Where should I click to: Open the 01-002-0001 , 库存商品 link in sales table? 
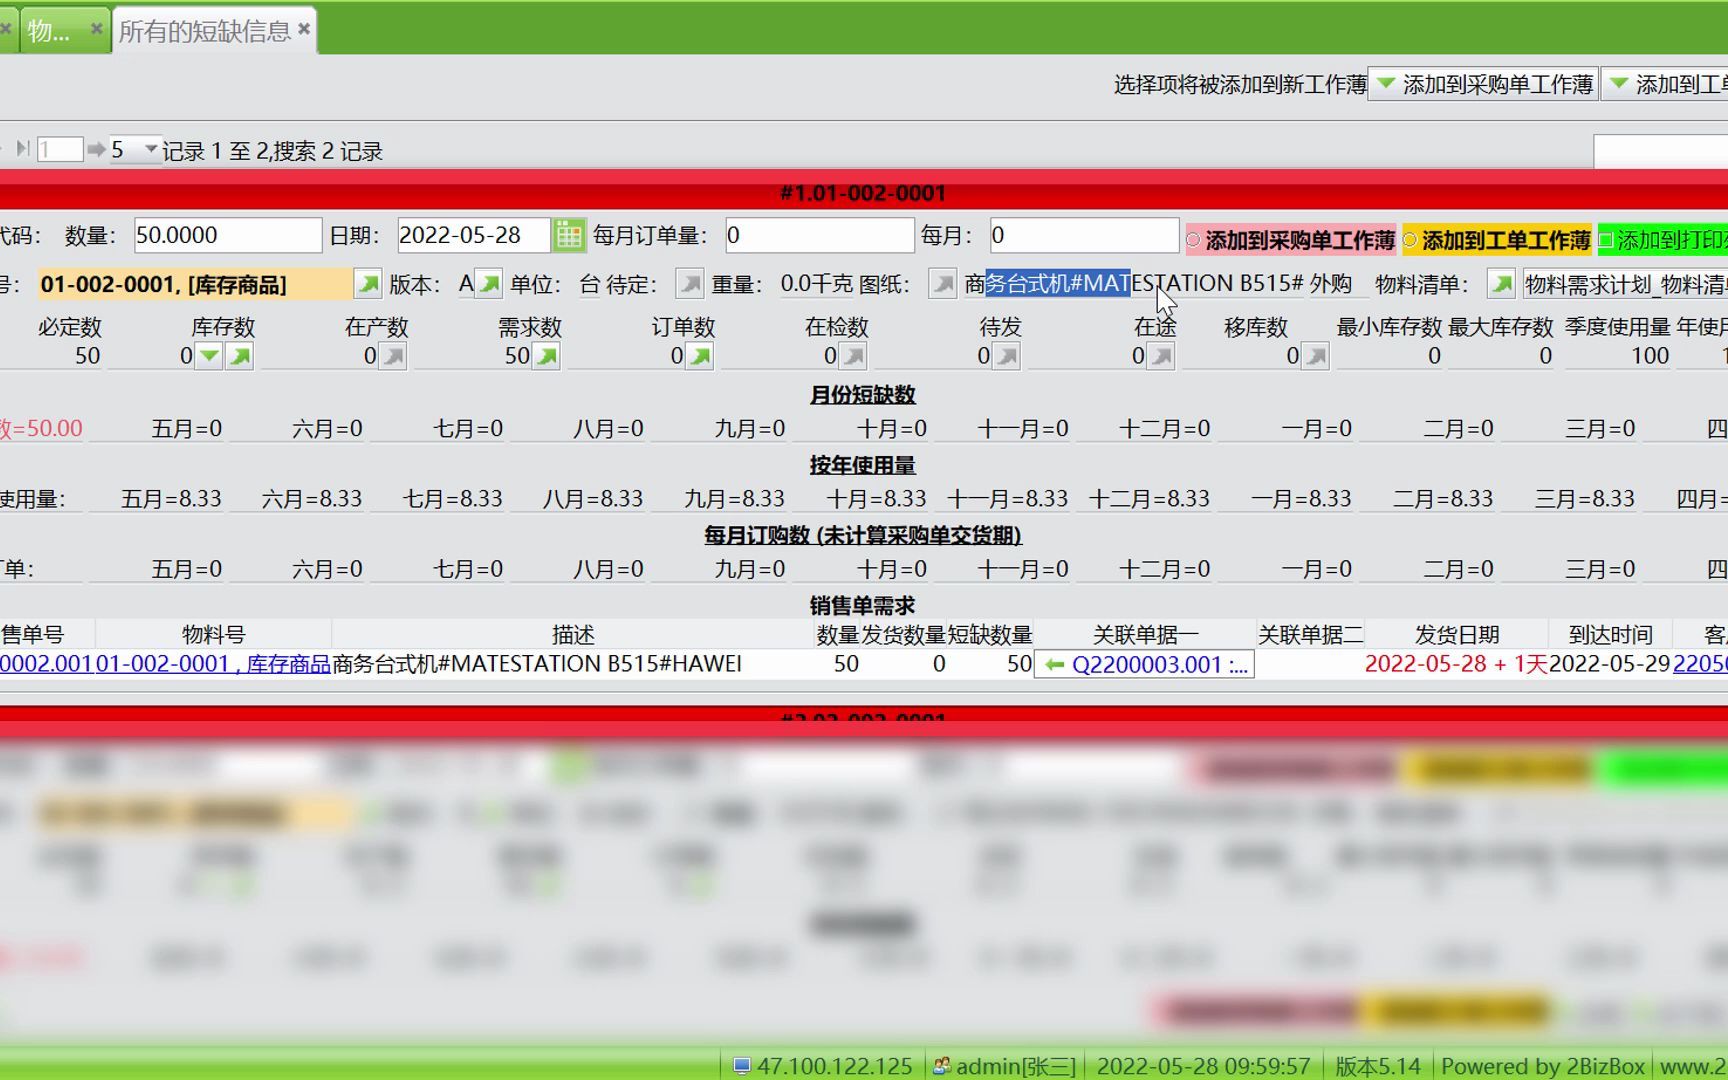pos(213,664)
